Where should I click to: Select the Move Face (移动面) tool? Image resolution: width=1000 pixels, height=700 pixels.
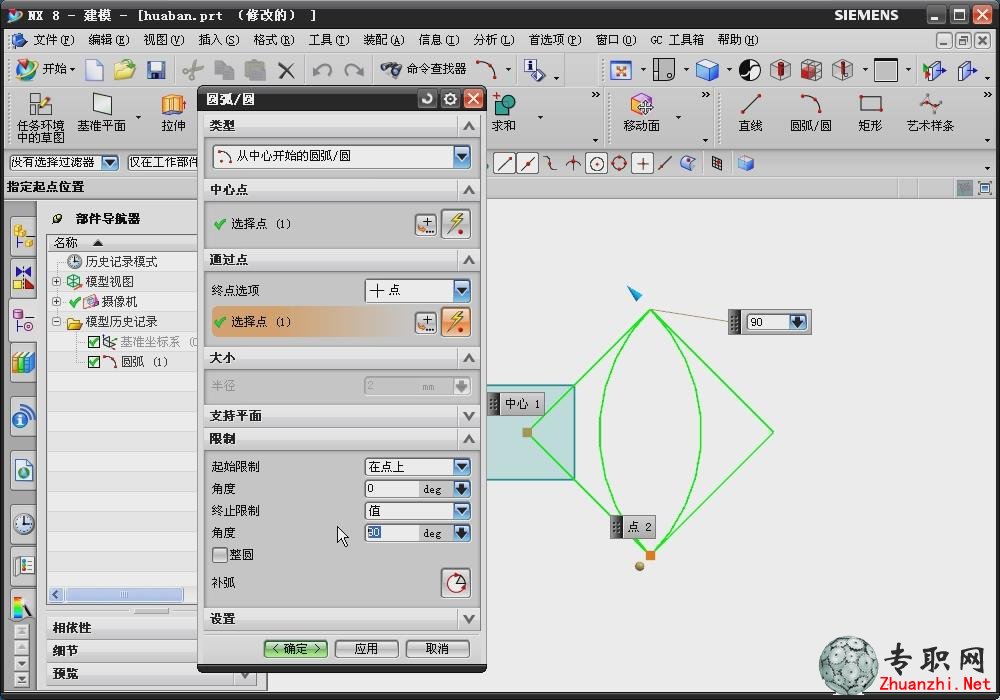pos(642,113)
